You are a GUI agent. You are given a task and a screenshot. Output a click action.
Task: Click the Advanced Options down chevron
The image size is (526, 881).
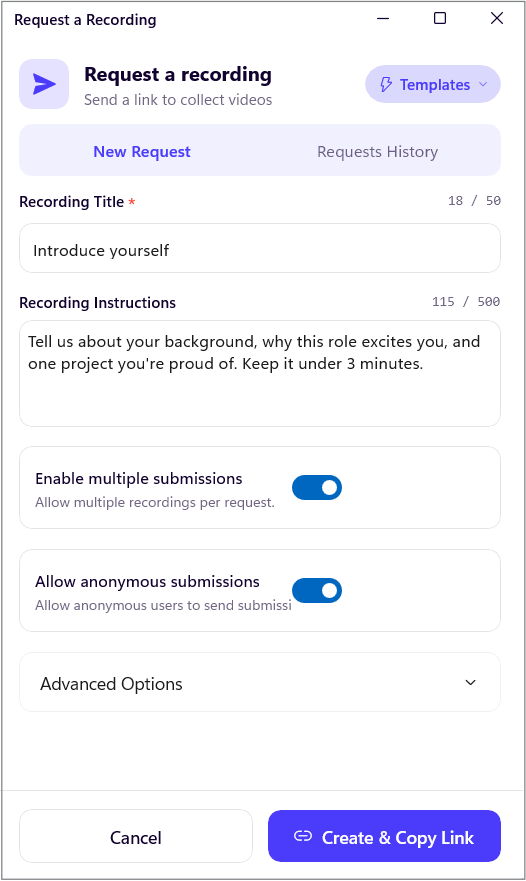coord(470,683)
